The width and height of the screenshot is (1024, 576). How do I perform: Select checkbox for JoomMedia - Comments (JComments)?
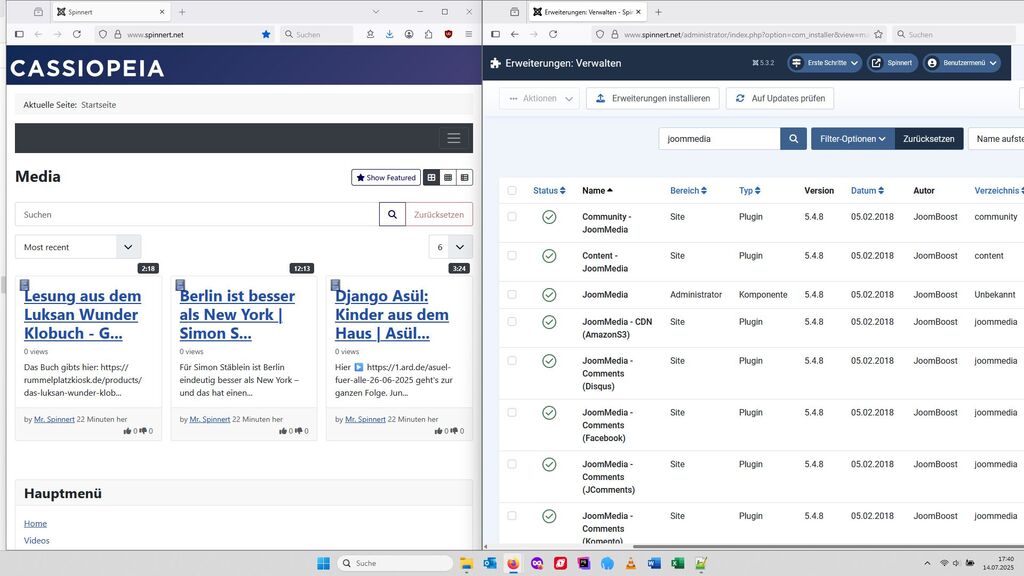click(x=512, y=464)
